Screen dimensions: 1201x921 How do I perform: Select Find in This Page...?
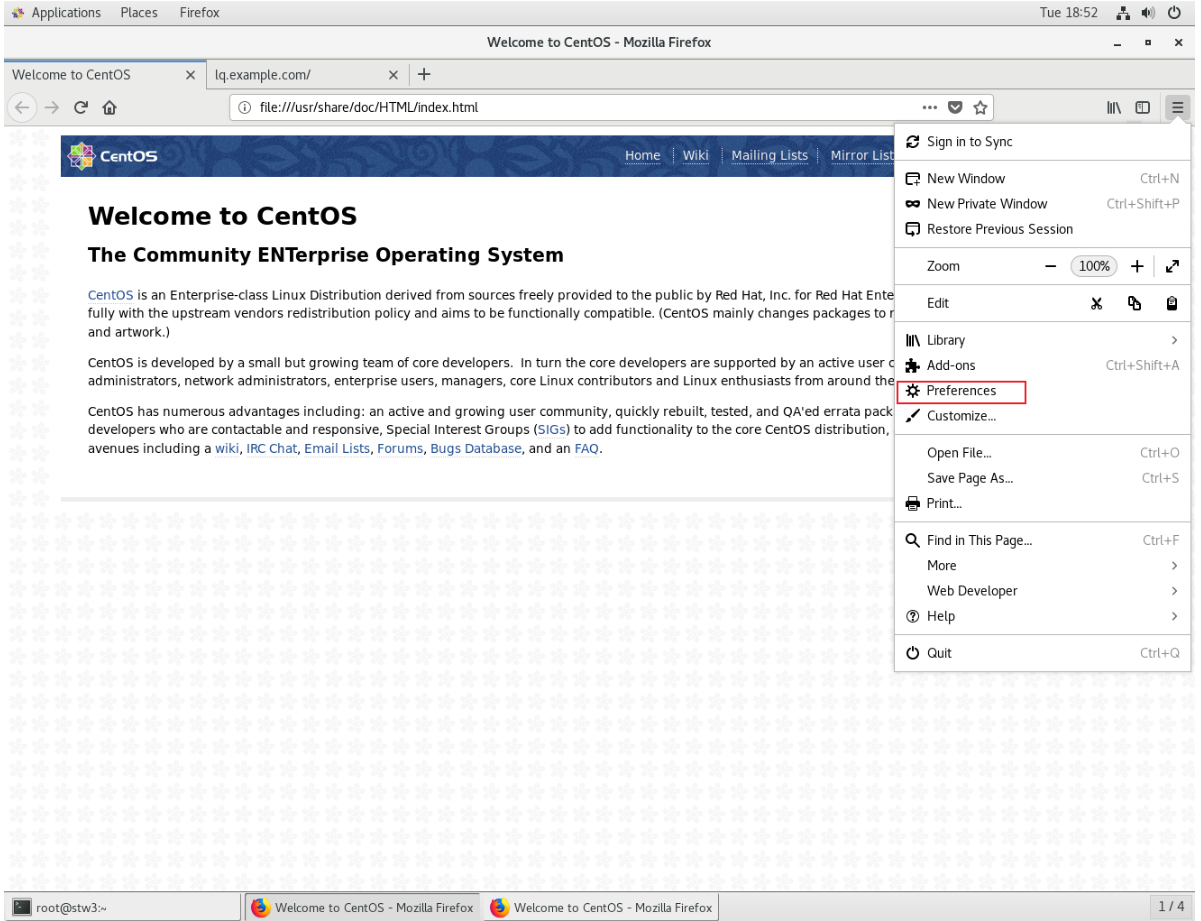click(1043, 540)
